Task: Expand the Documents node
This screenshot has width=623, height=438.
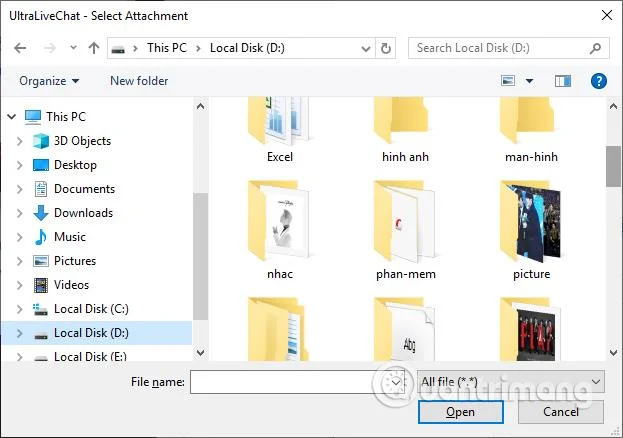Action: pos(19,189)
